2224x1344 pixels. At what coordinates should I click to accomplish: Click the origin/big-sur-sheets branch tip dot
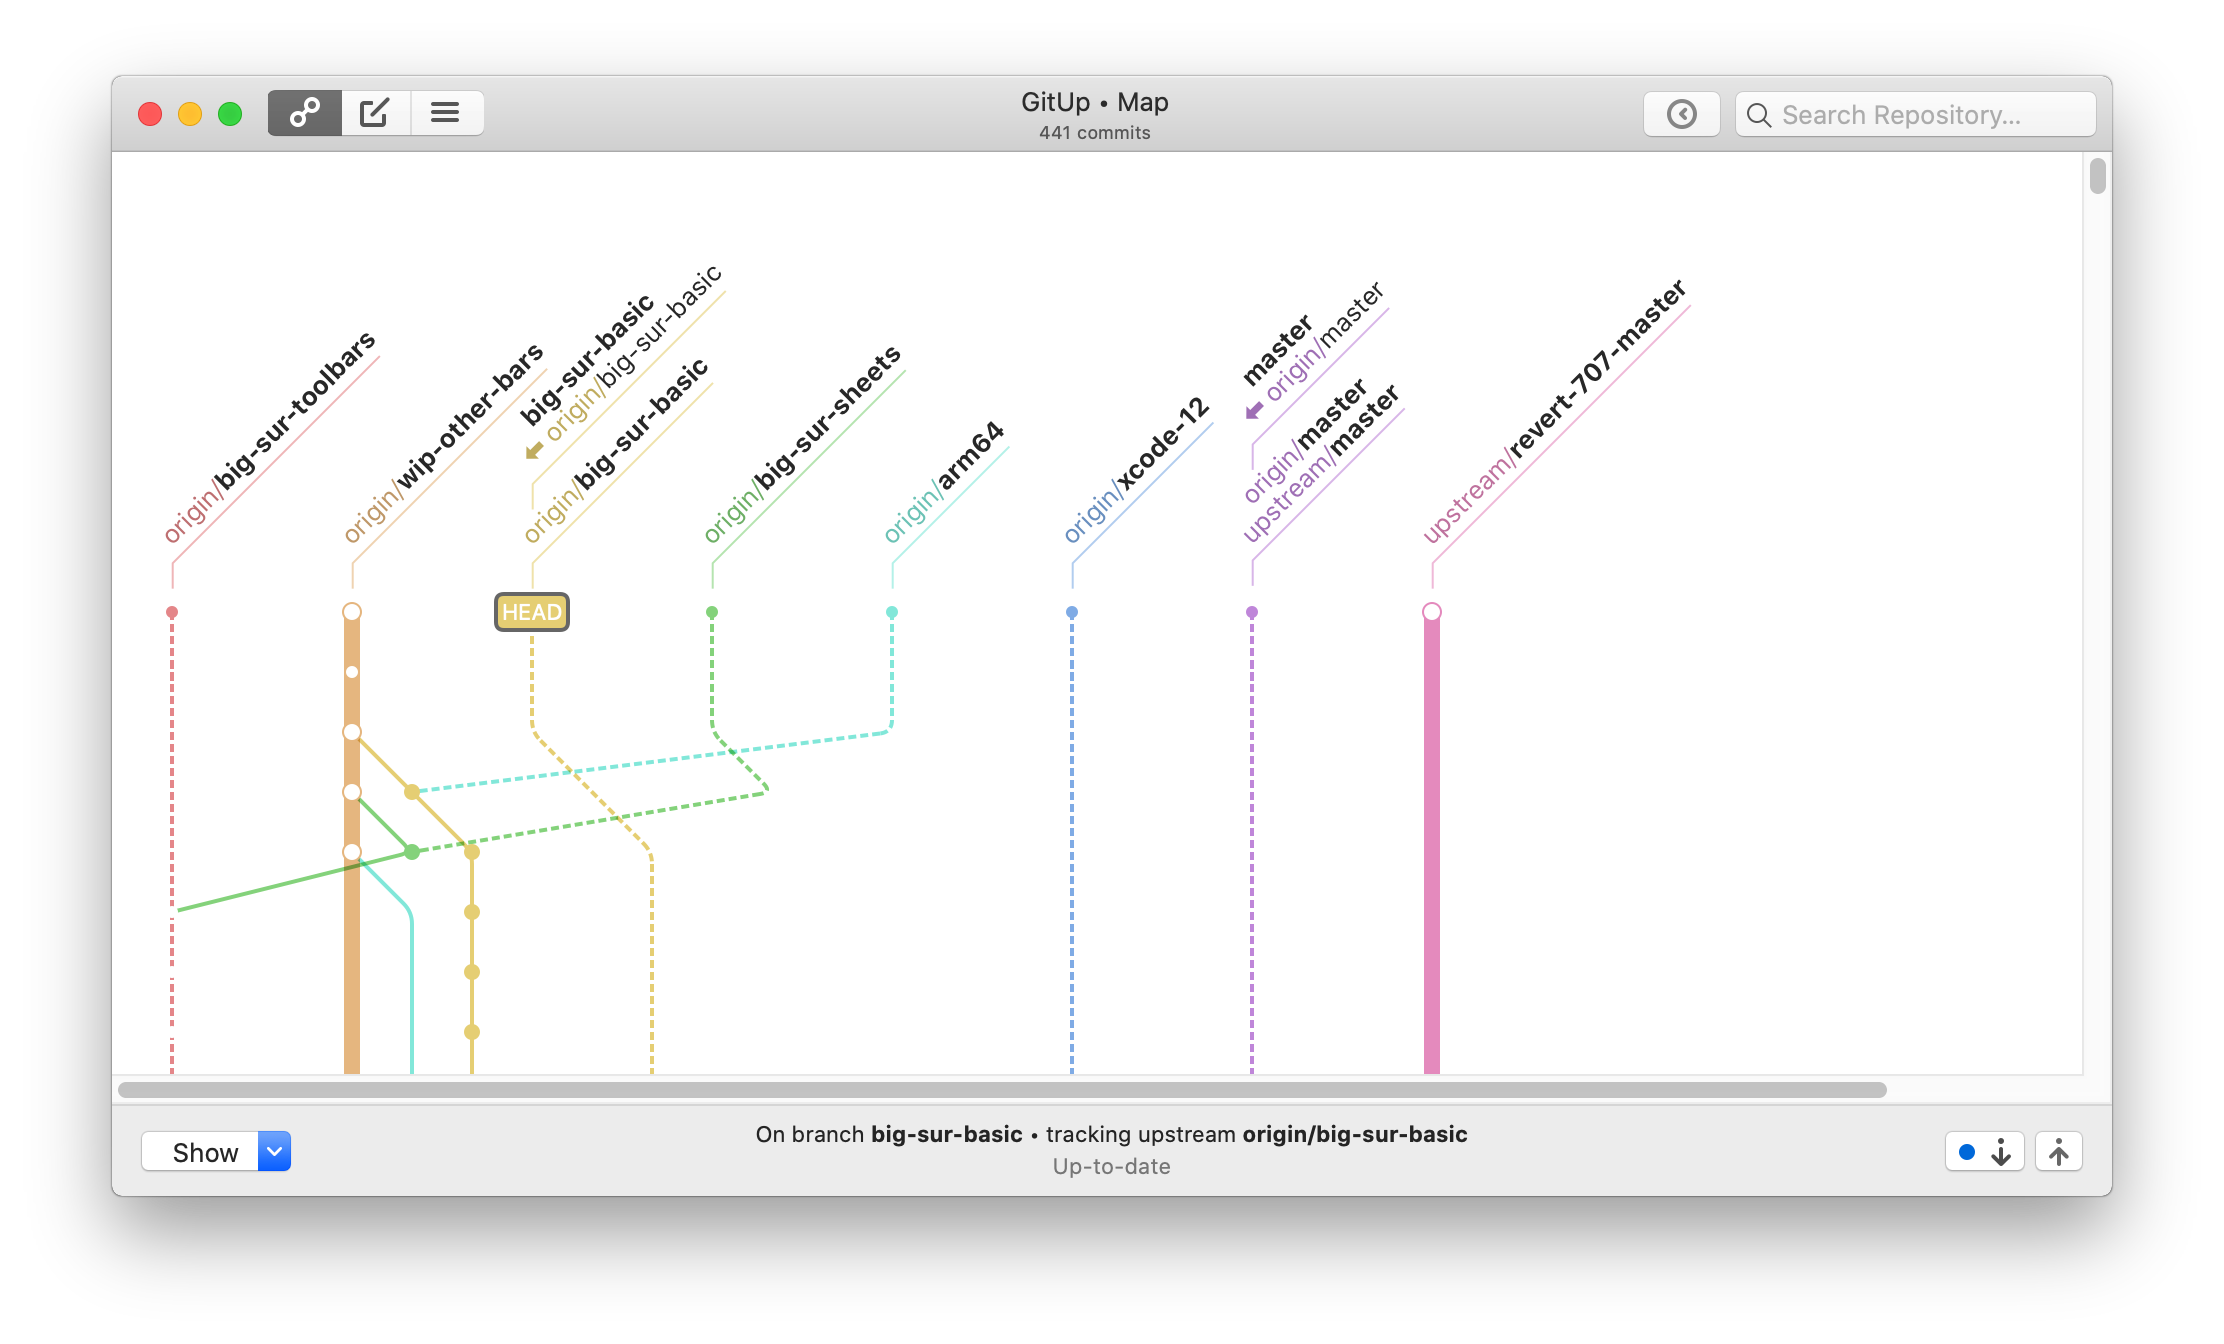point(712,612)
